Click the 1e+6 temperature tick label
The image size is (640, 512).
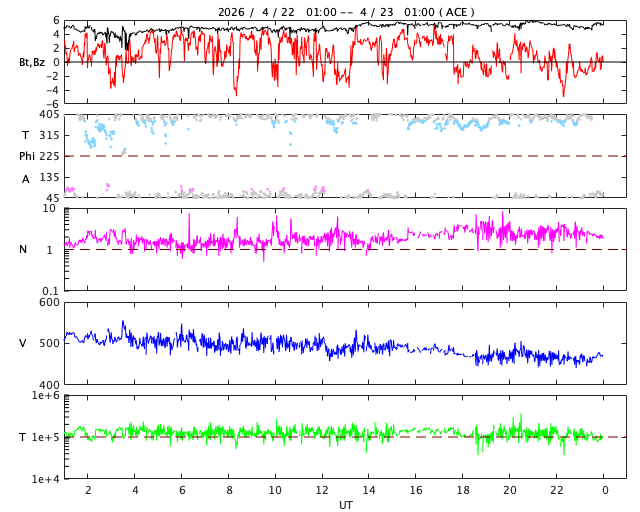point(45,396)
